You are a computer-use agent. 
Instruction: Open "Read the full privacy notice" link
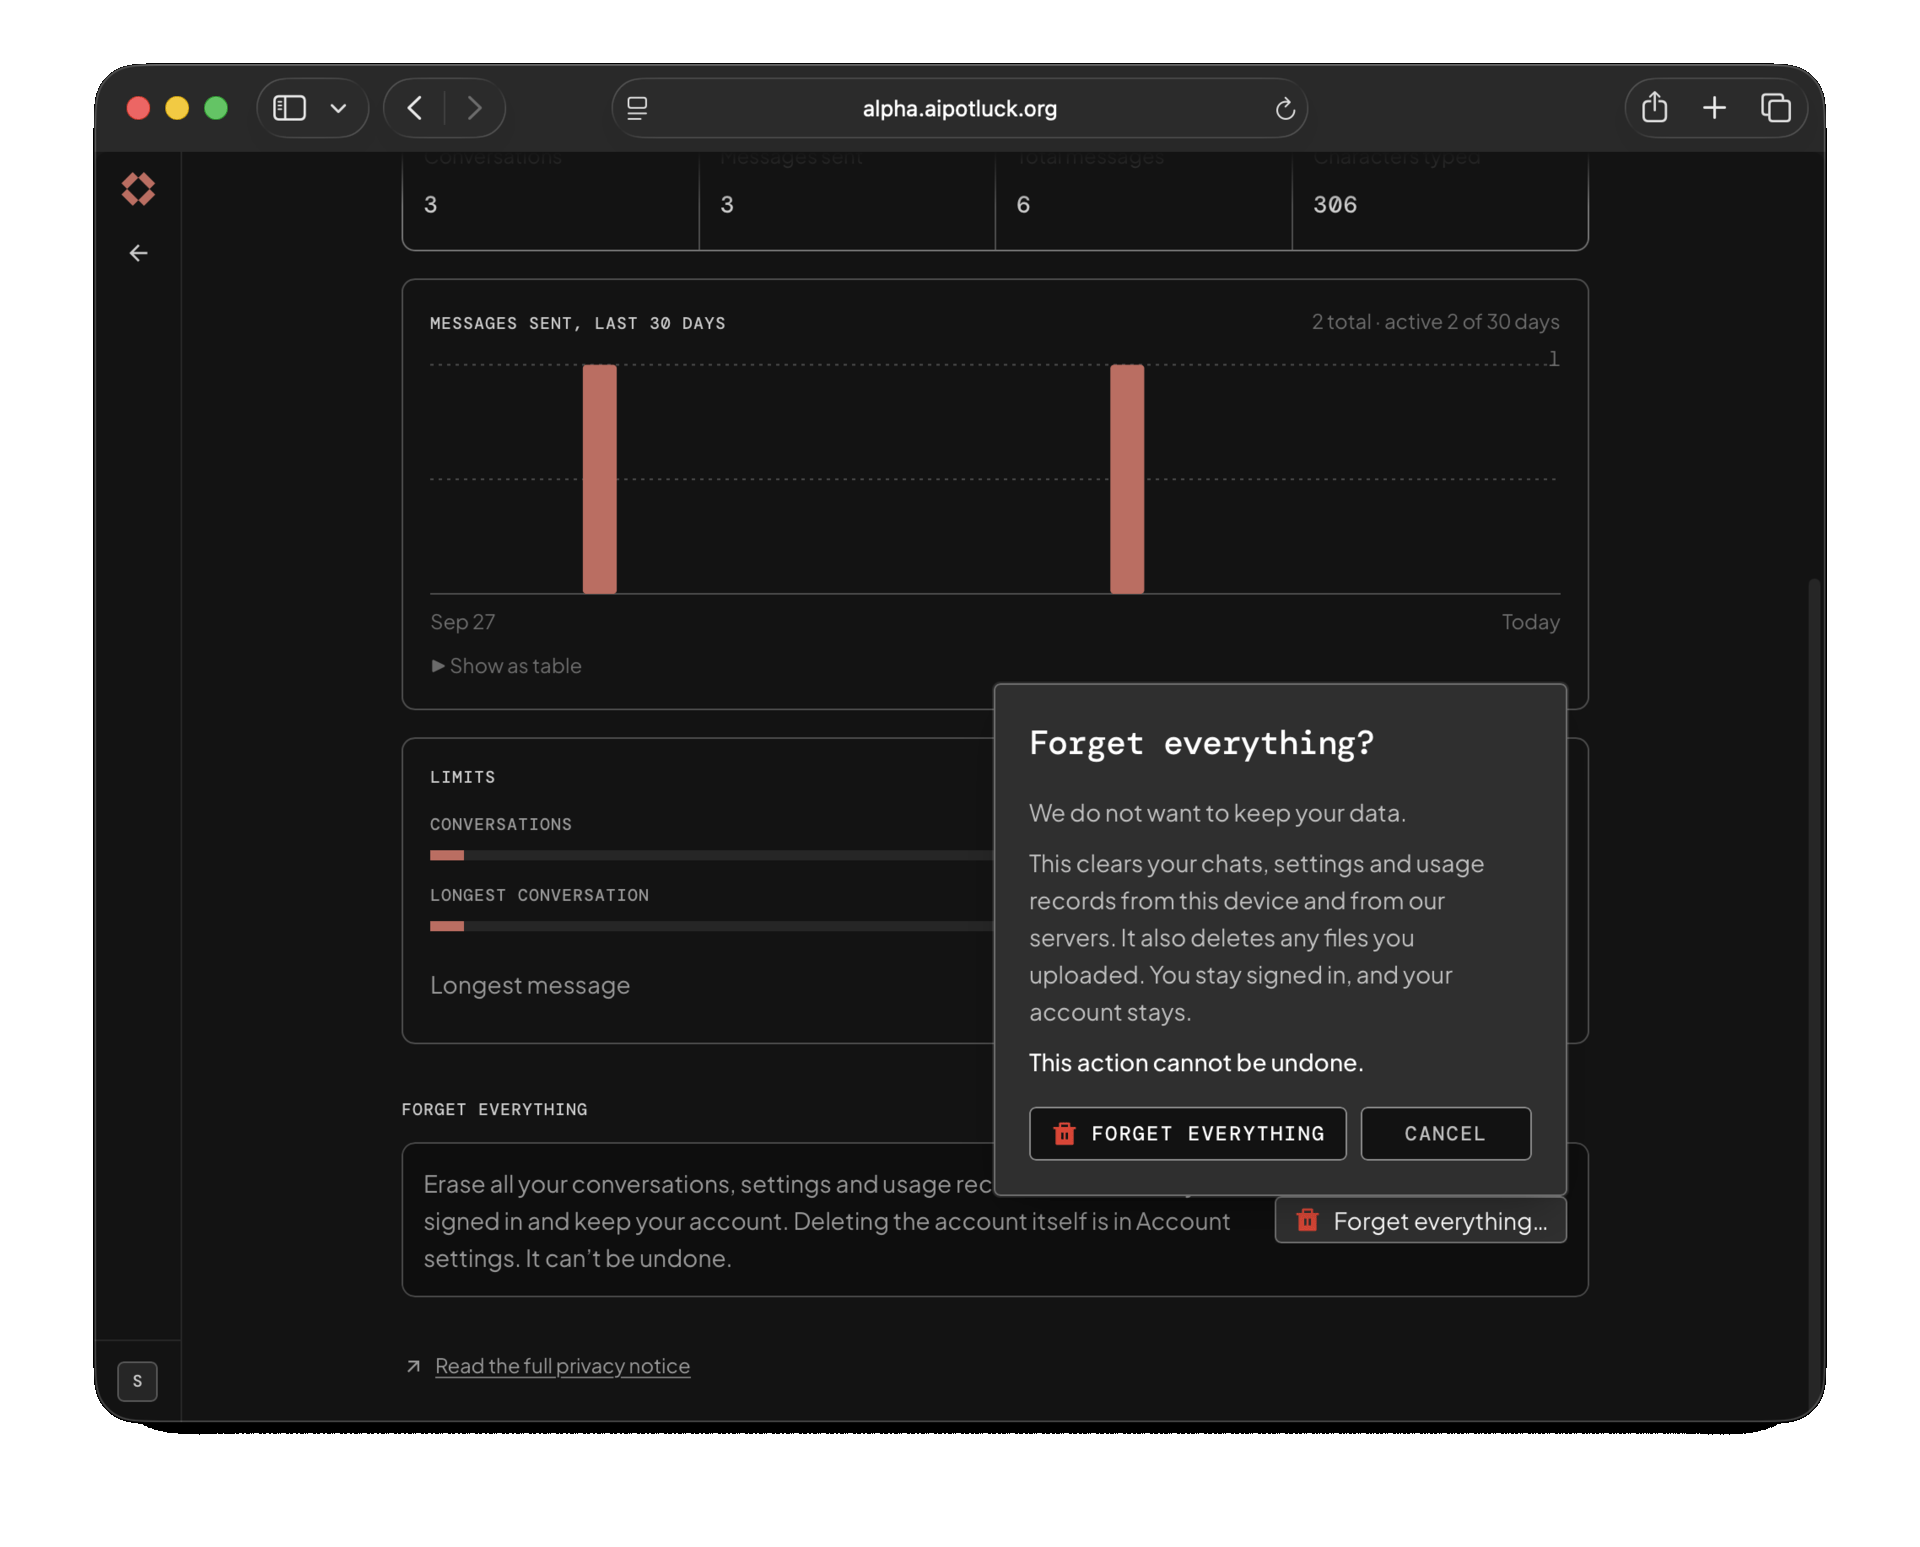[x=562, y=1366]
